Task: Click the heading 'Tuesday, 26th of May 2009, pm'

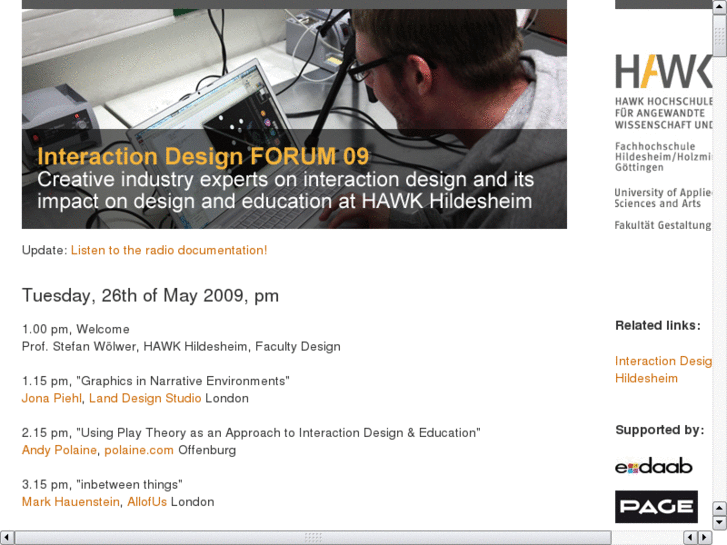Action: (x=150, y=295)
